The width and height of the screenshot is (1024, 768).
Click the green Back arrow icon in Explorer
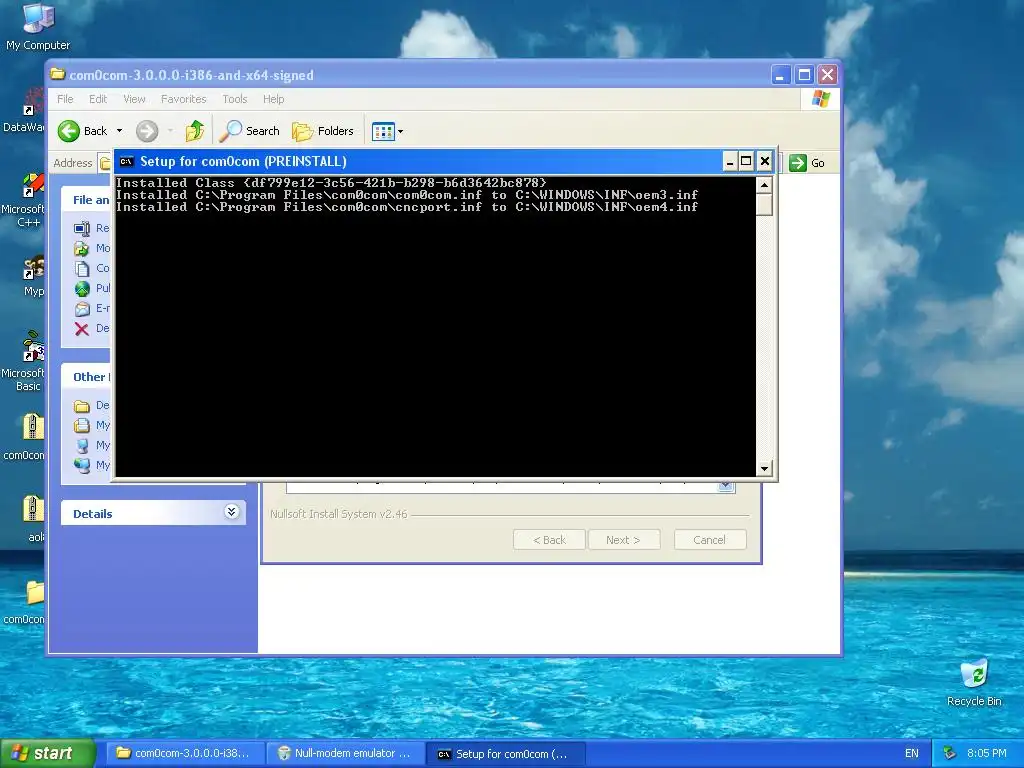click(69, 131)
